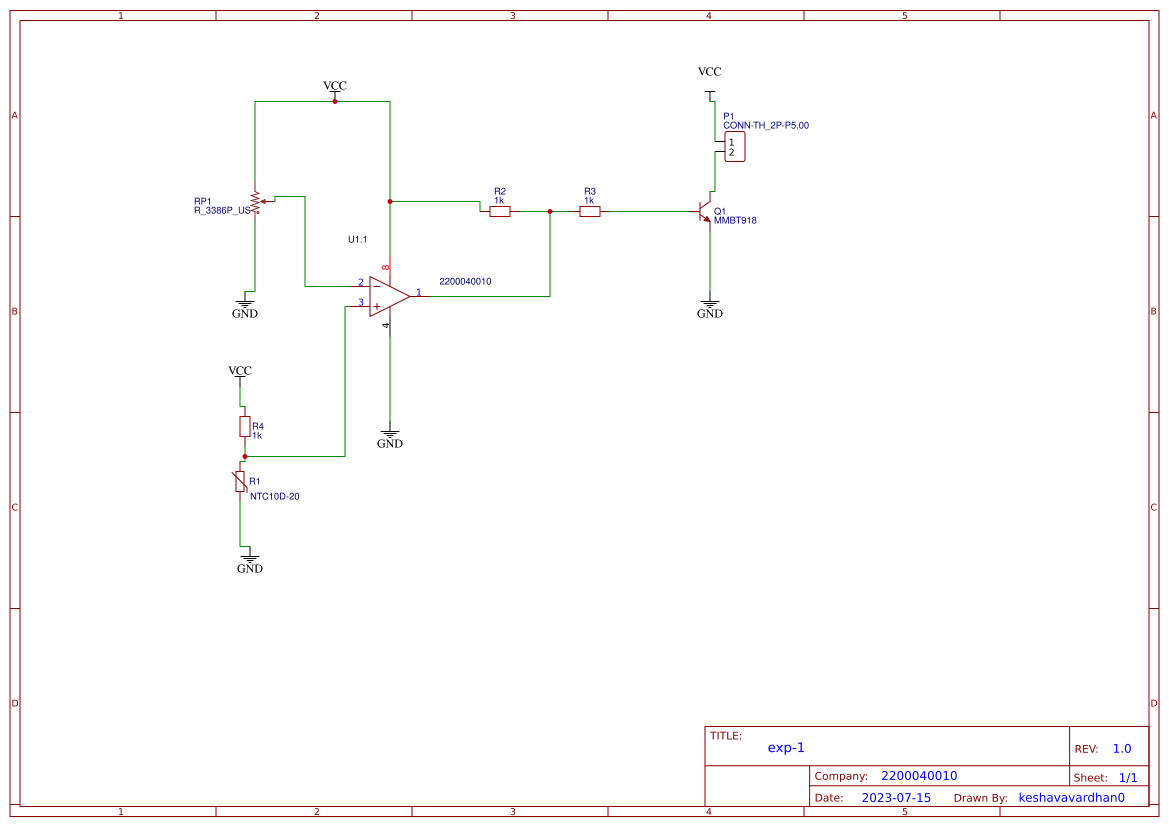Select the junction dot between R2 and R3
Image resolution: width=1169 pixels, height=827 pixels.
(549, 210)
